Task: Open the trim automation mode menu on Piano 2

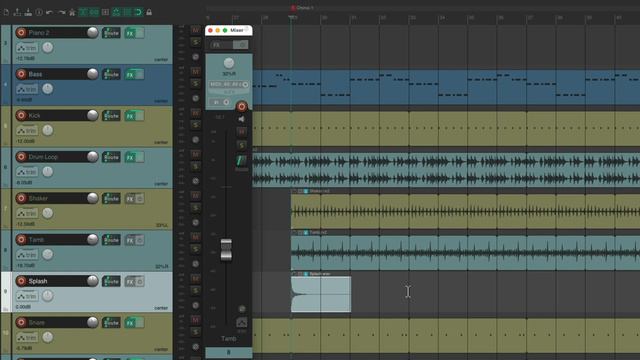Action: coord(27,48)
